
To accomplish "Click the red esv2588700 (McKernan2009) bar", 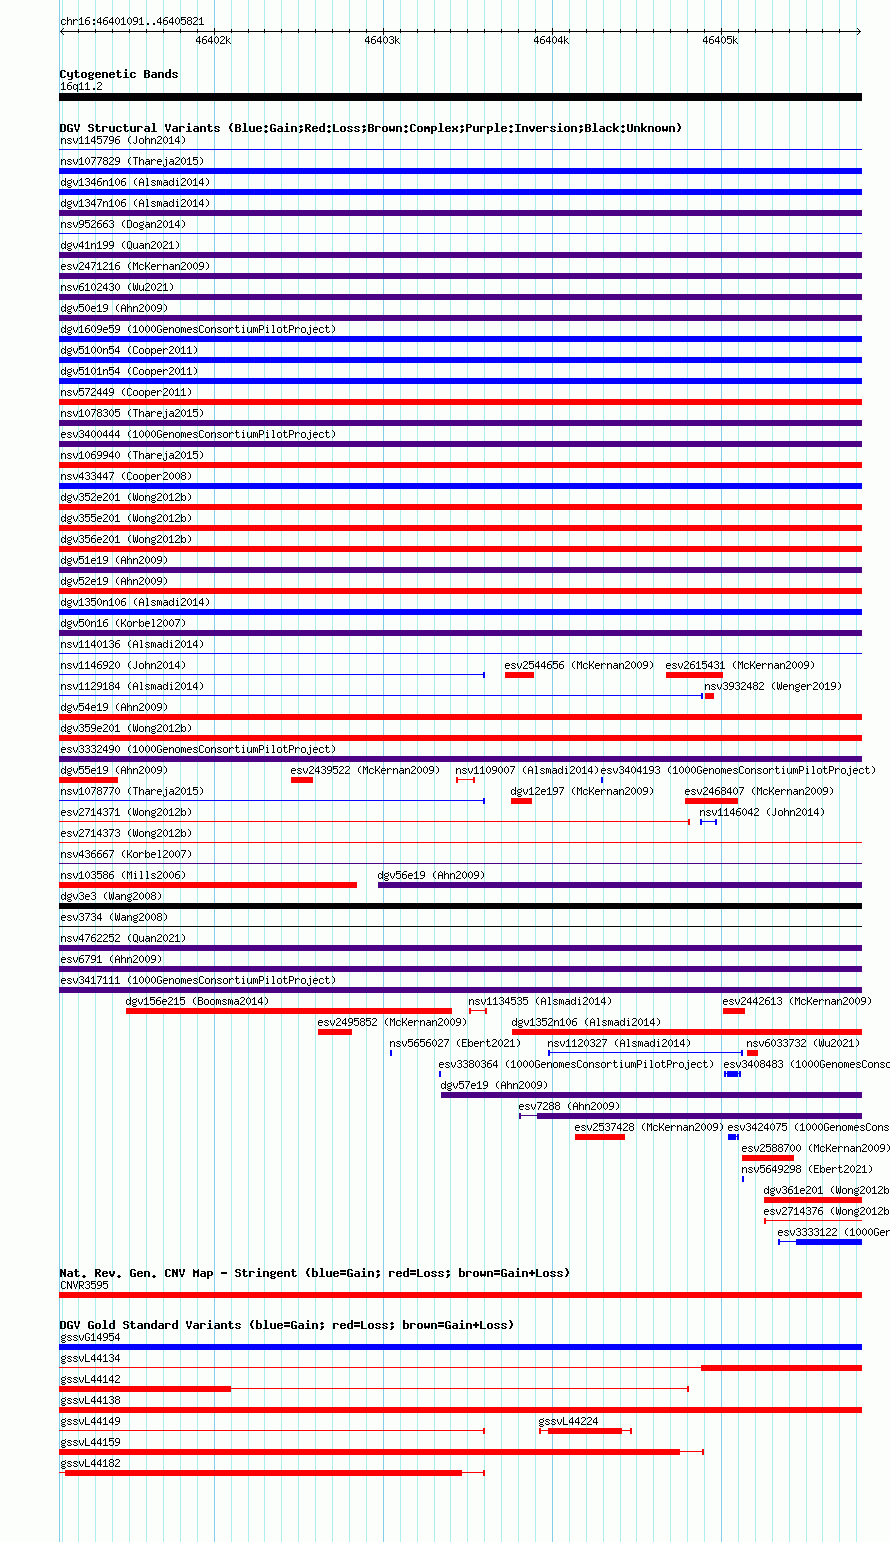I will click(768, 1158).
